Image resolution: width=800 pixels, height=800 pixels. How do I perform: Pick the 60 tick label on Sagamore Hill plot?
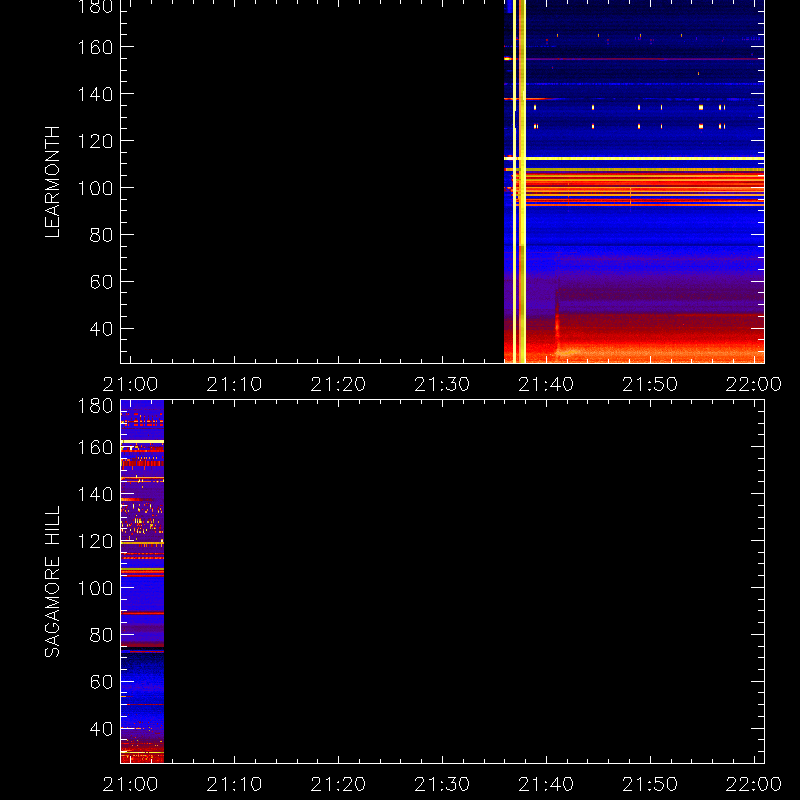coord(102,682)
